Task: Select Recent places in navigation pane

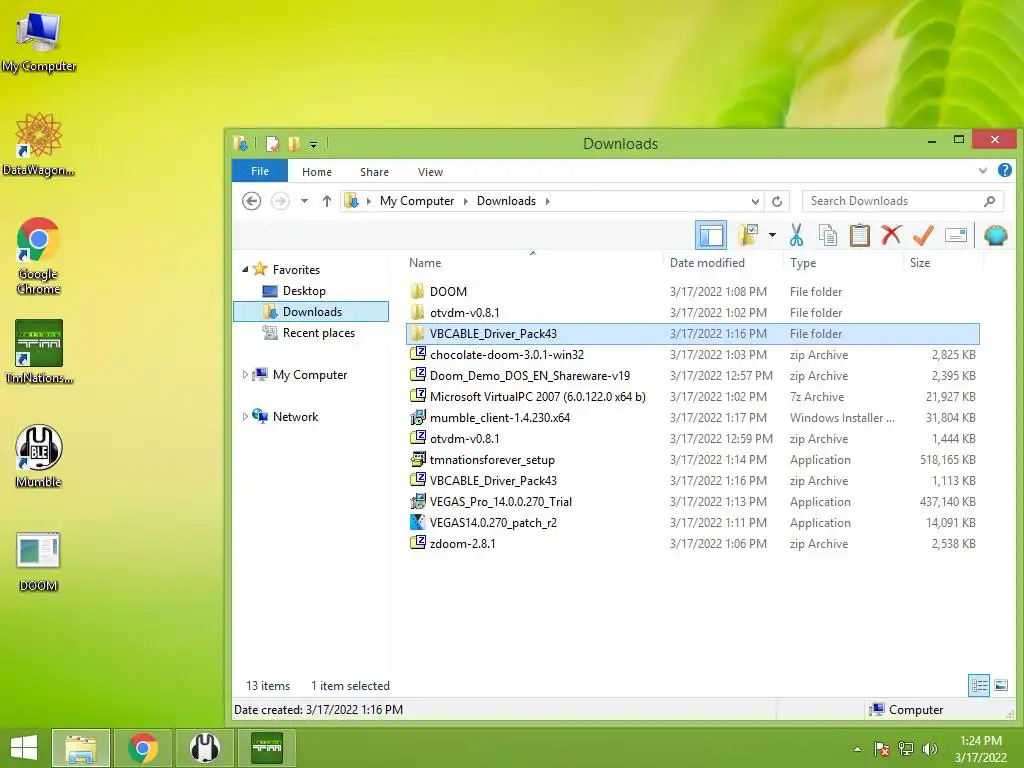Action: 318,333
